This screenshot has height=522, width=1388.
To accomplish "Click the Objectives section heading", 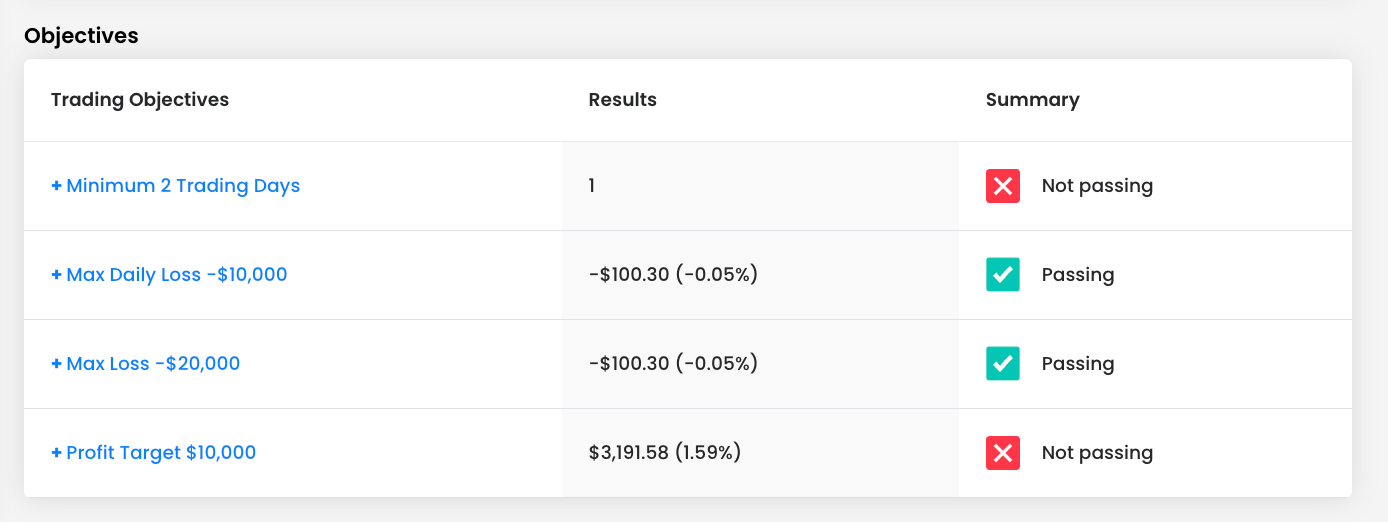I will coord(81,36).
